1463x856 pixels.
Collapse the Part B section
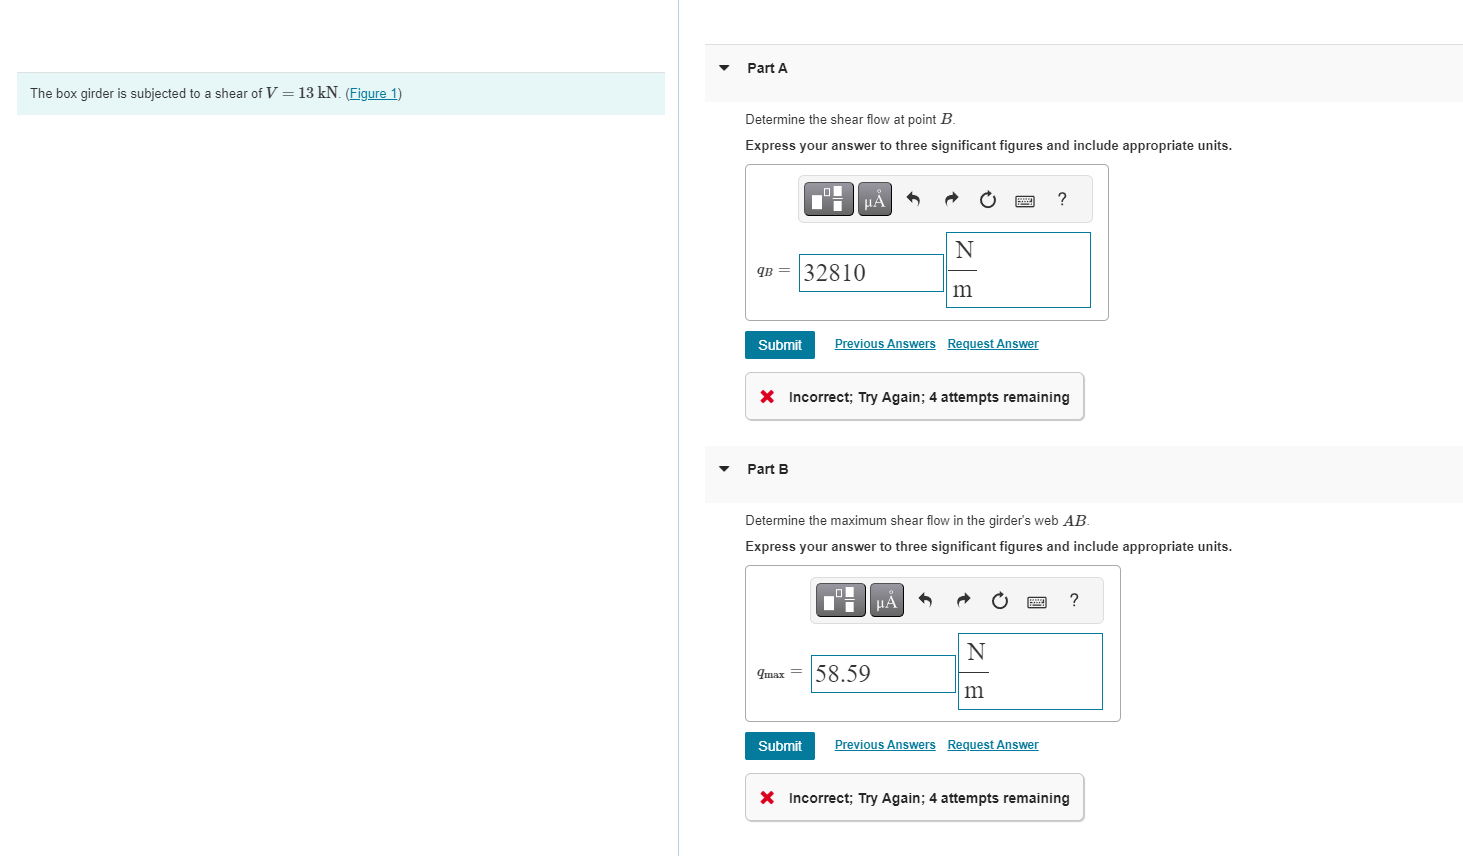(x=724, y=469)
